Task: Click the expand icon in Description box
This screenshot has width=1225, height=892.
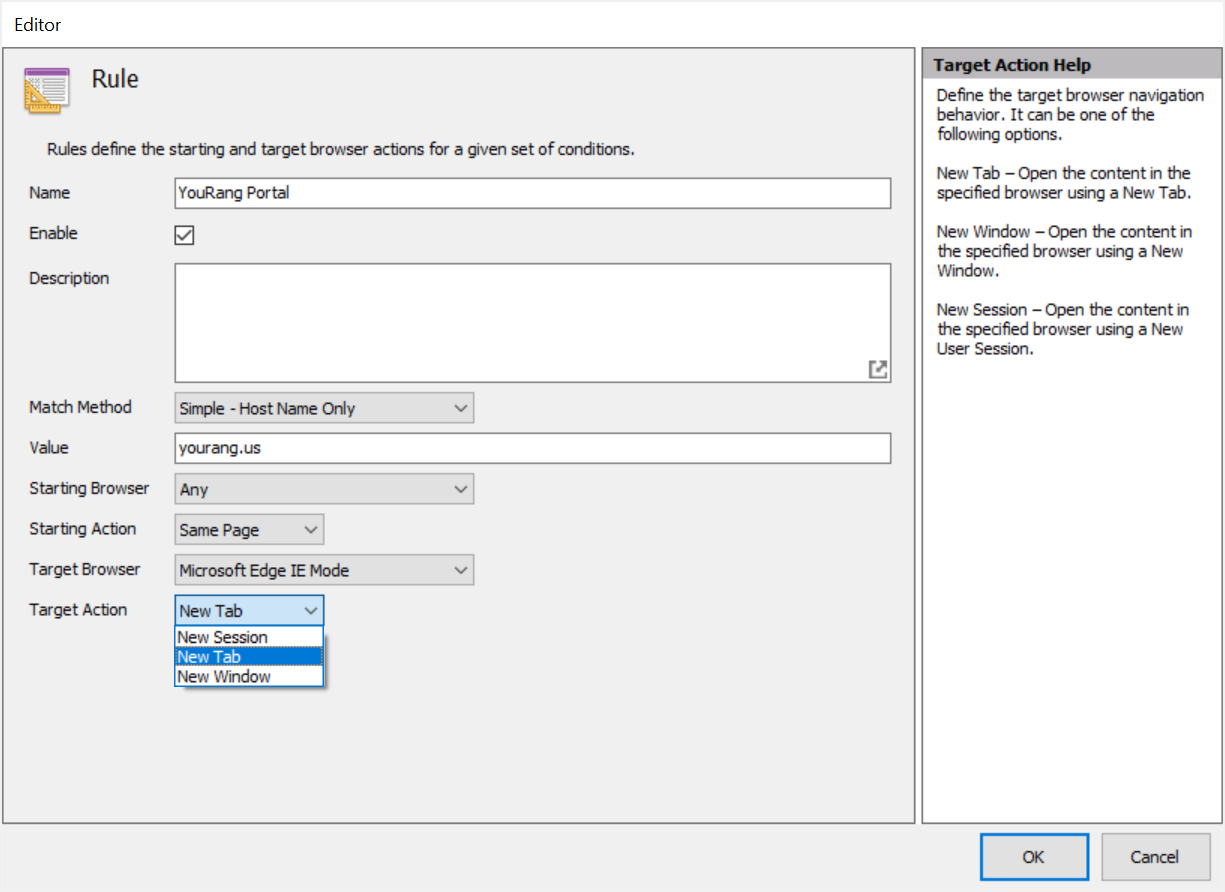Action: 877,369
